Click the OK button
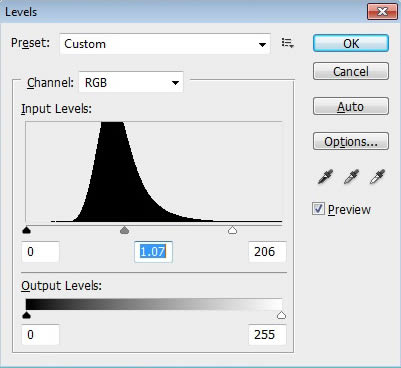This screenshot has height=368, width=401. point(351,43)
